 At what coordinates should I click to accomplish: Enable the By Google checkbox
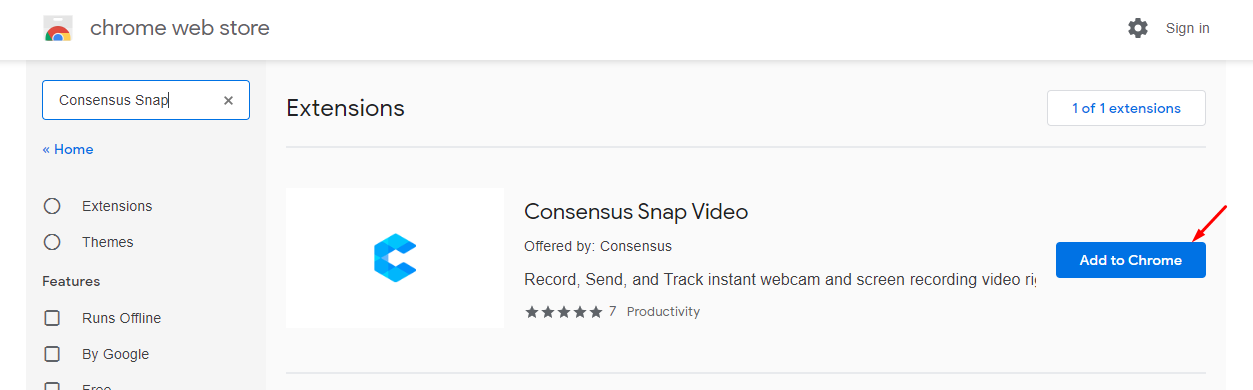tap(52, 354)
